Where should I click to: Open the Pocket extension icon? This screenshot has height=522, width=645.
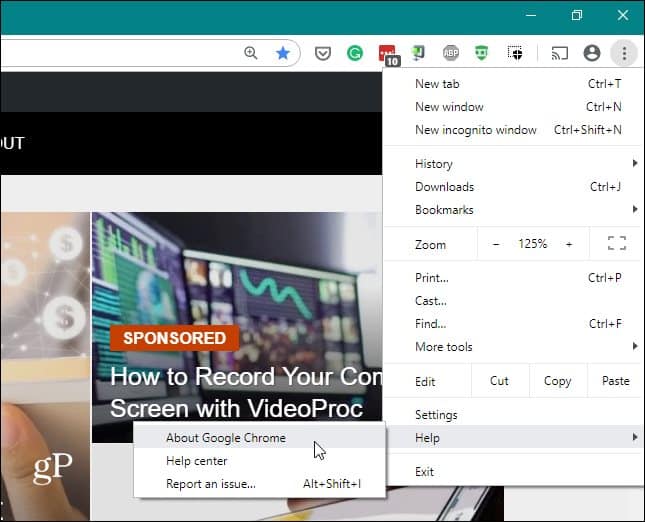click(323, 53)
